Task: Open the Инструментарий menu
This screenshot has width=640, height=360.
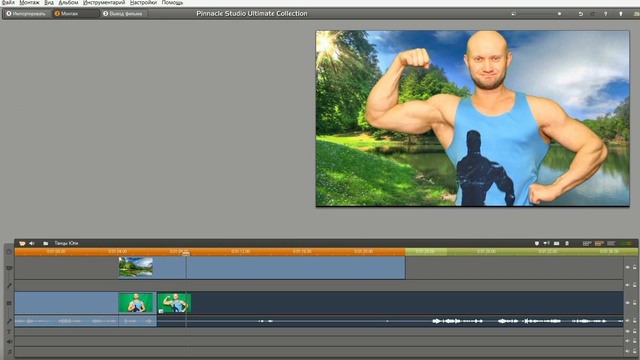Action: (x=104, y=2)
